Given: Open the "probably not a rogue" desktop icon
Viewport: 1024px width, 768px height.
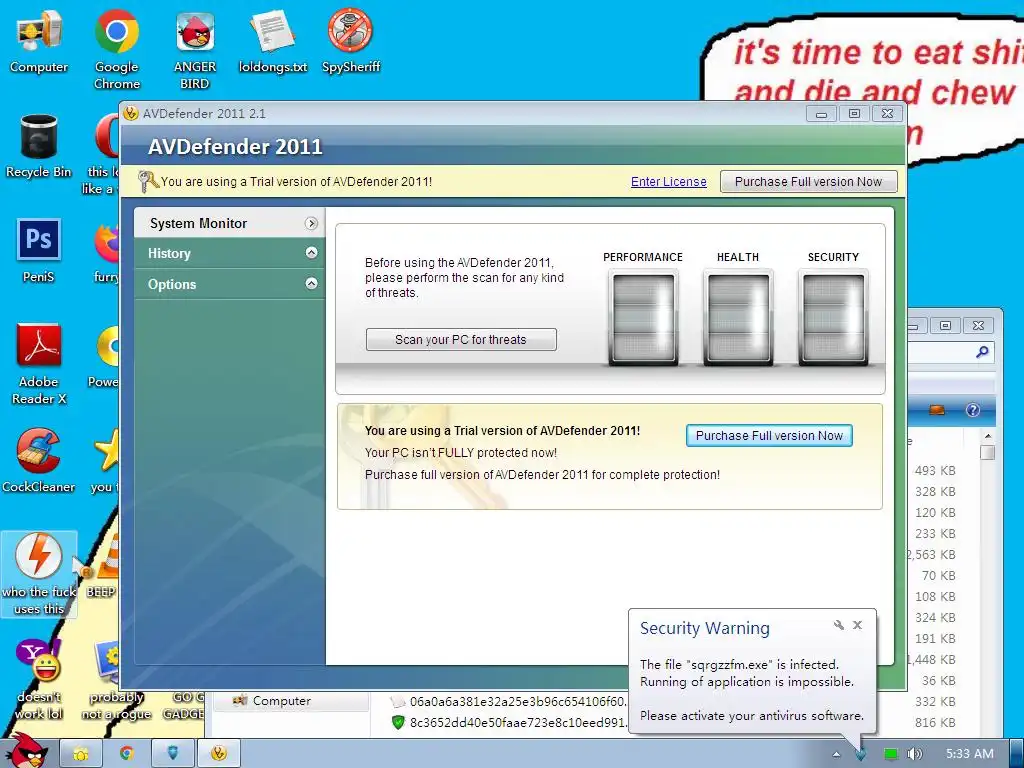Looking at the screenshot, I should pos(116,679).
